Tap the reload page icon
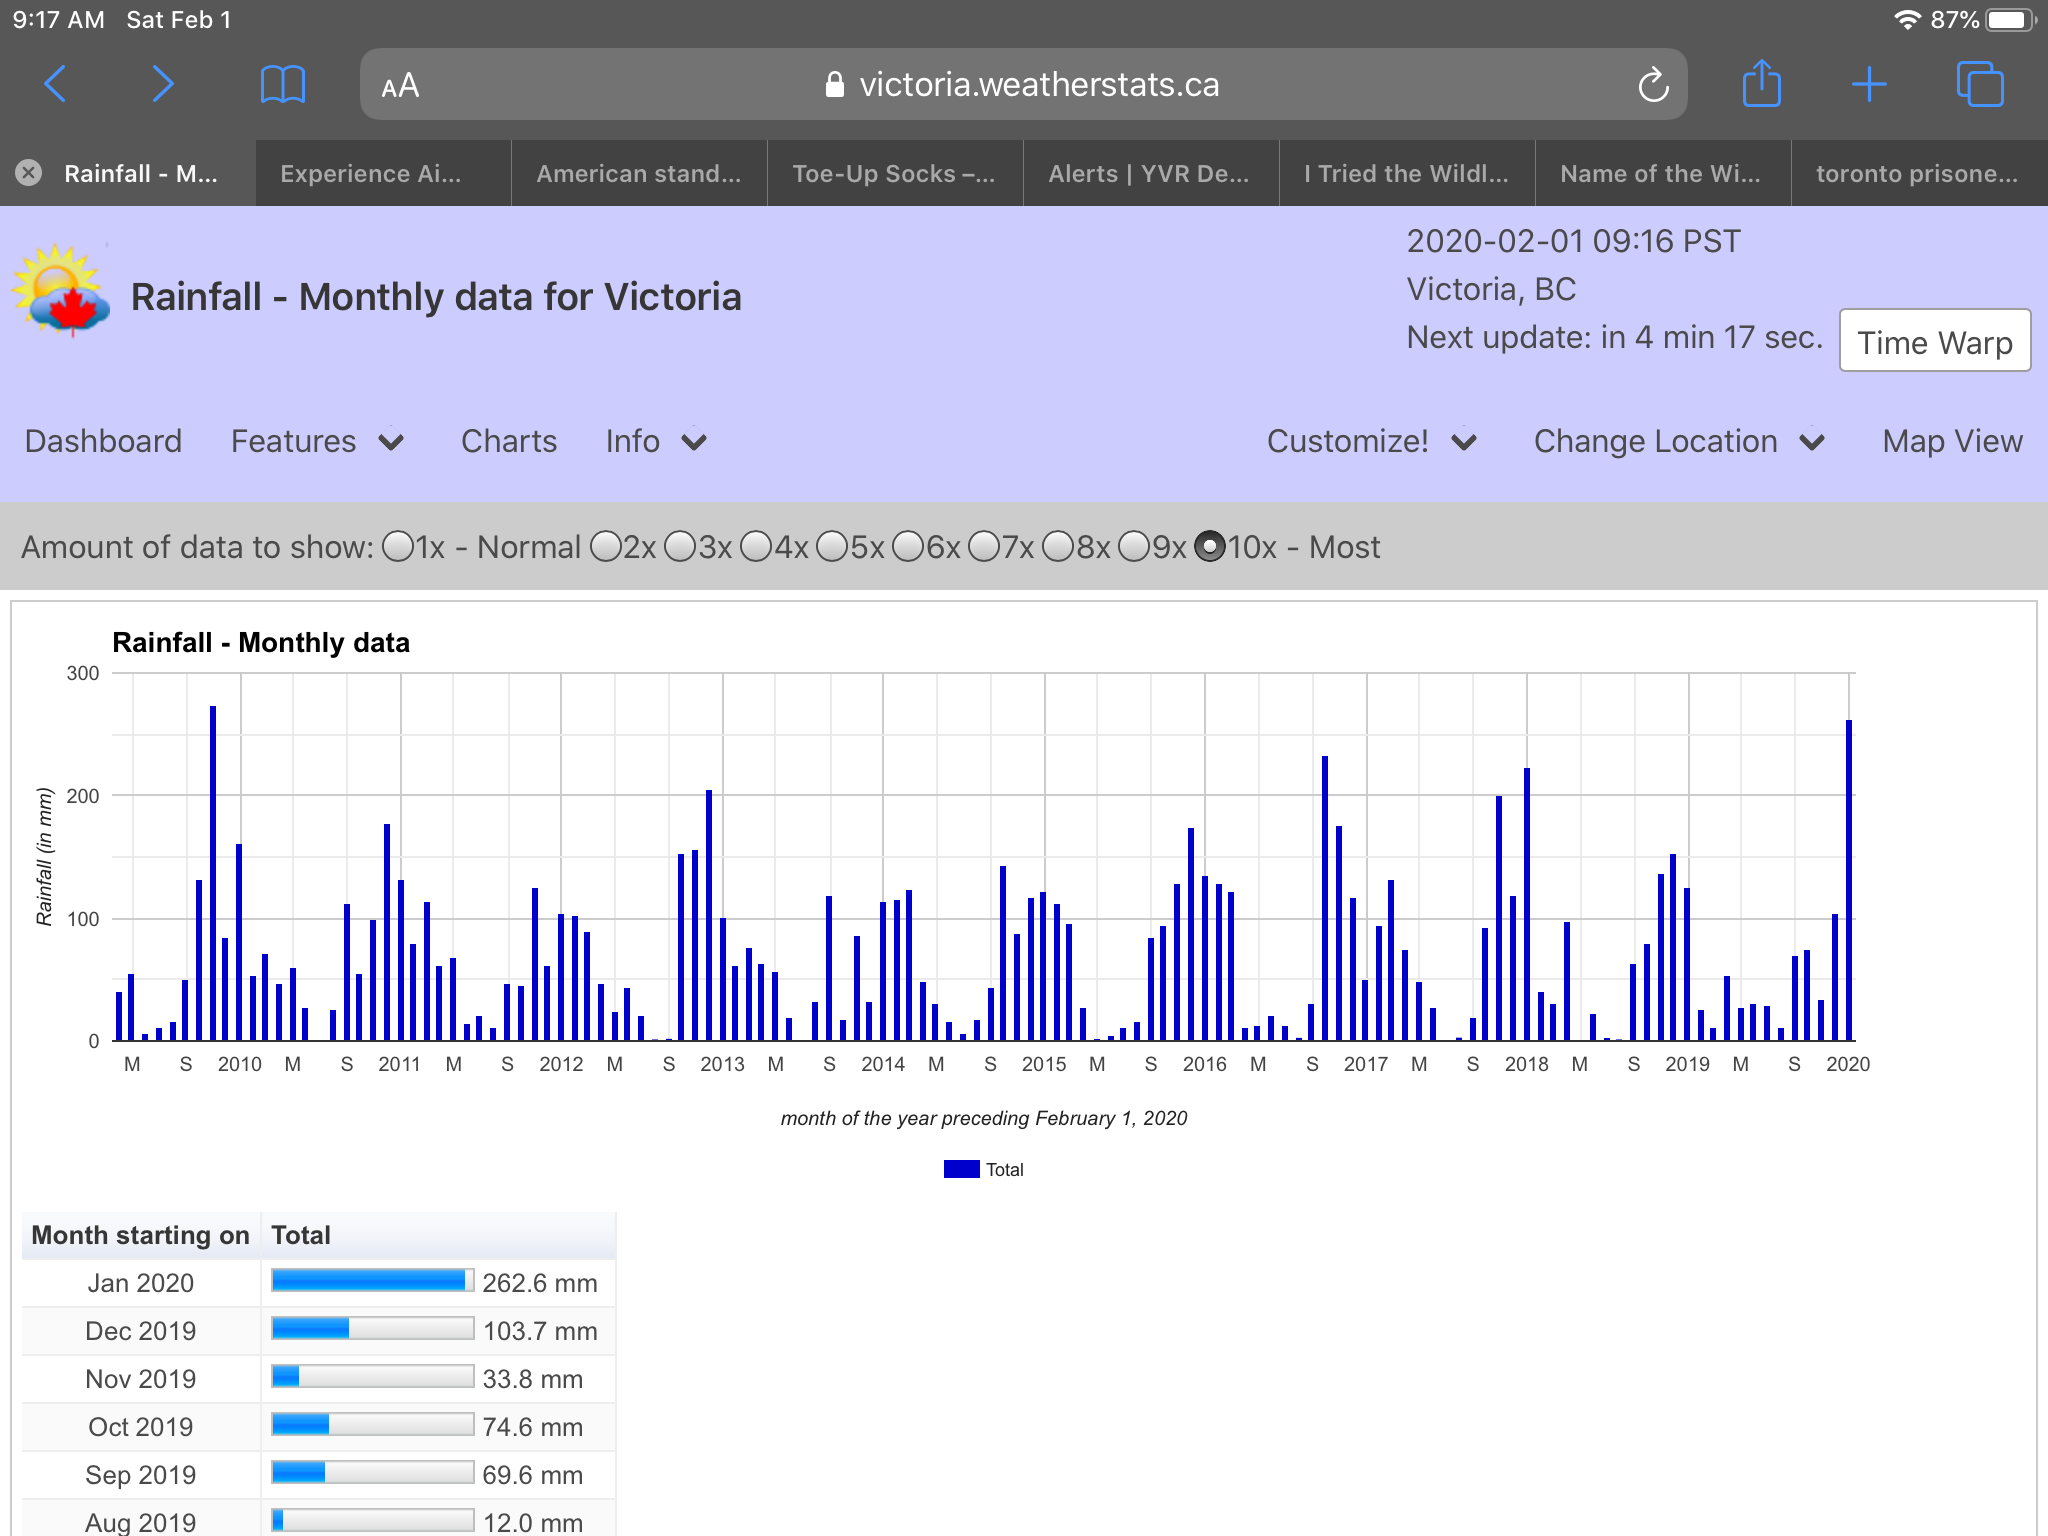Image resolution: width=2048 pixels, height=1536 pixels. [x=1653, y=85]
